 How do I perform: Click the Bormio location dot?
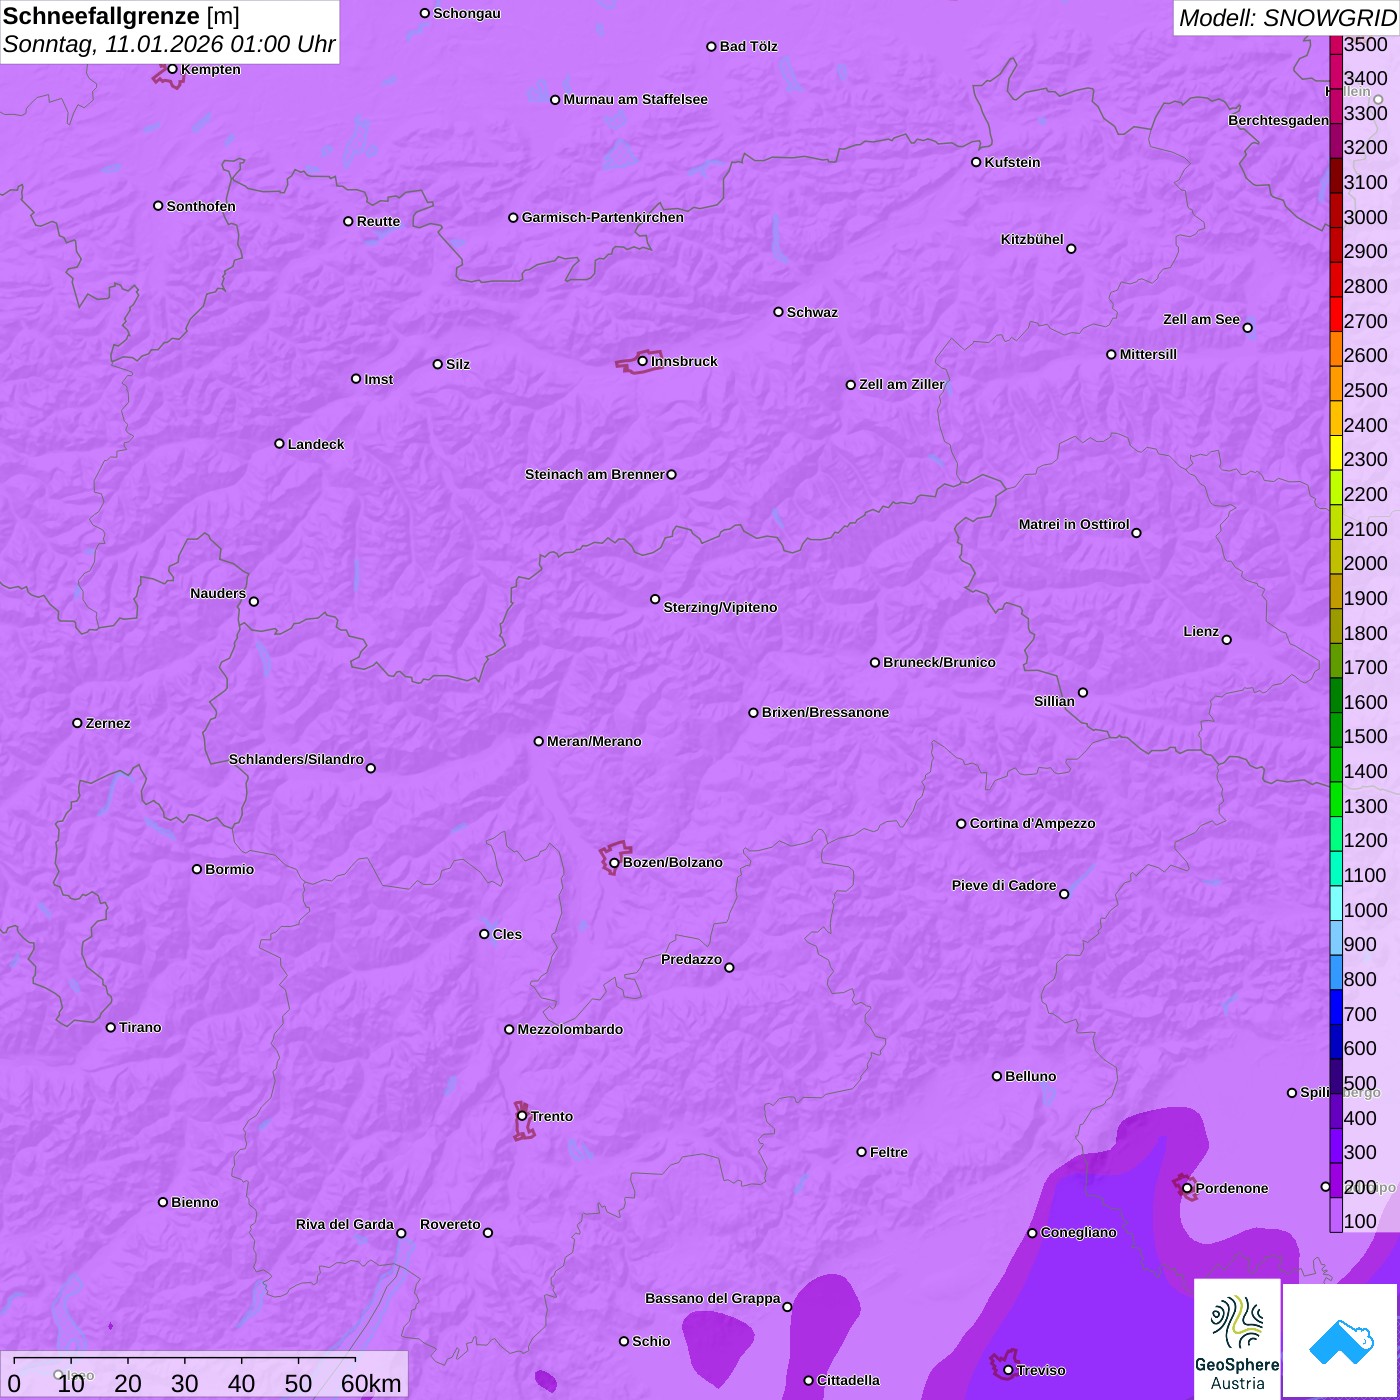click(x=197, y=869)
